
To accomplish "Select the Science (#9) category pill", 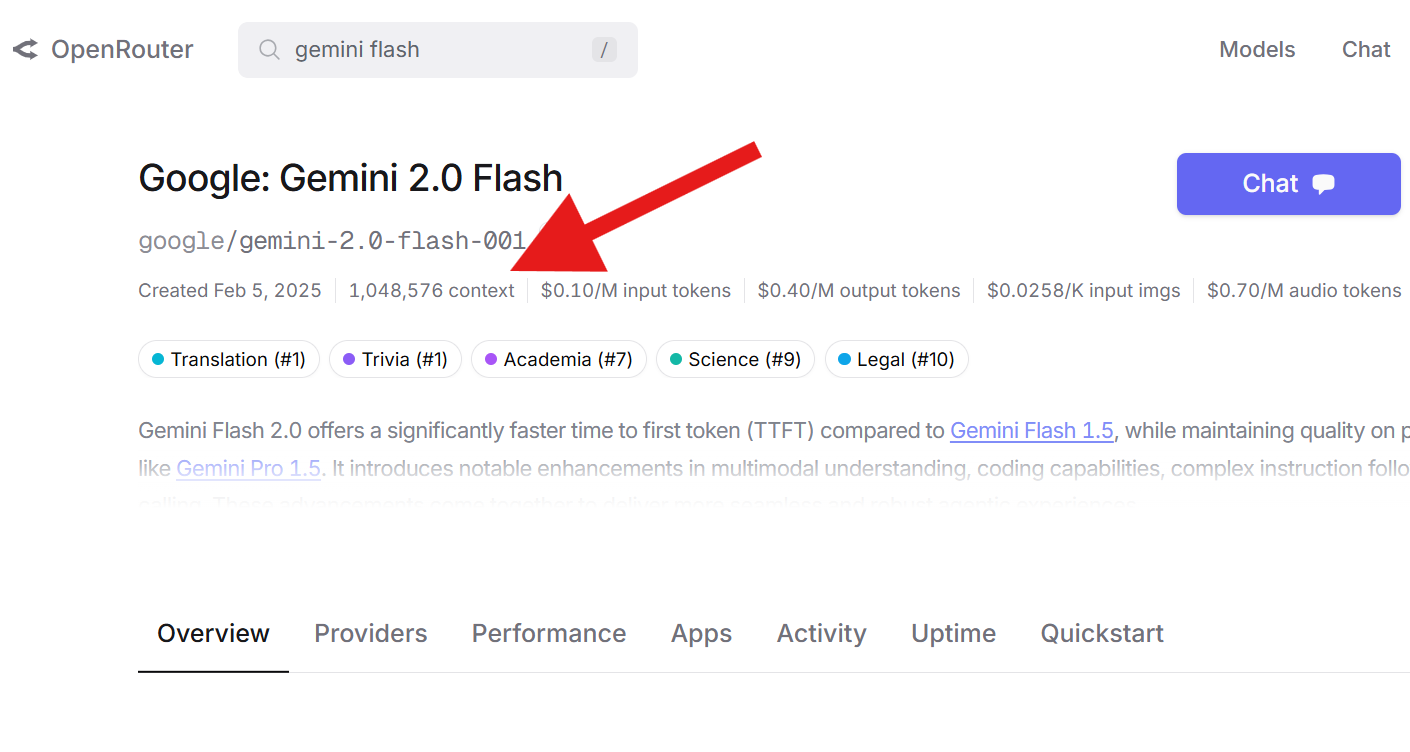I will (x=735, y=359).
